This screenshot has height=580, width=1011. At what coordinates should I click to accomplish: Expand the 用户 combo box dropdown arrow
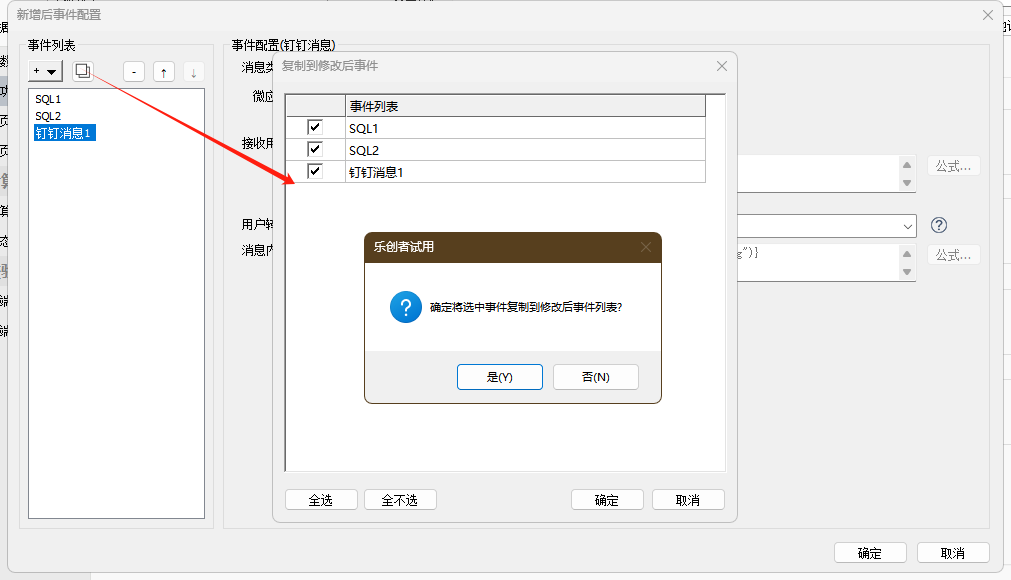tap(906, 226)
